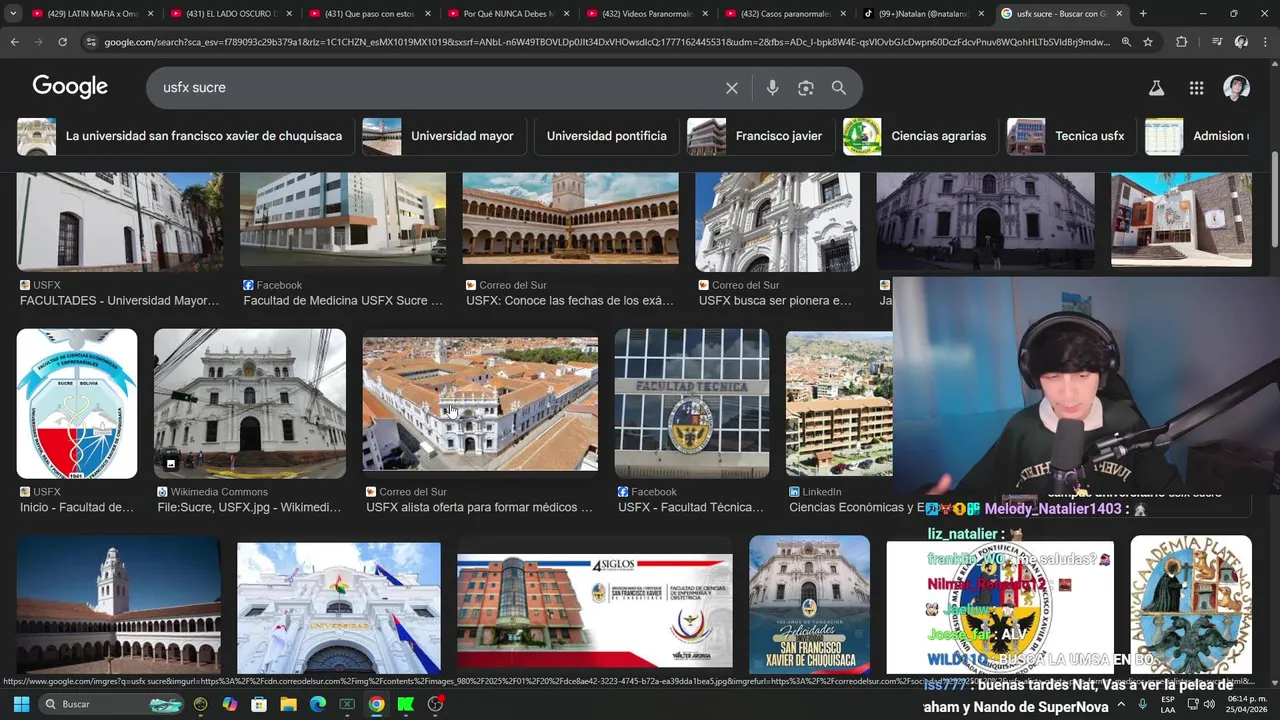Open 4 Siglos San Francisco Xavier banner image
Screen dimensions: 1280x720
[x=595, y=612]
